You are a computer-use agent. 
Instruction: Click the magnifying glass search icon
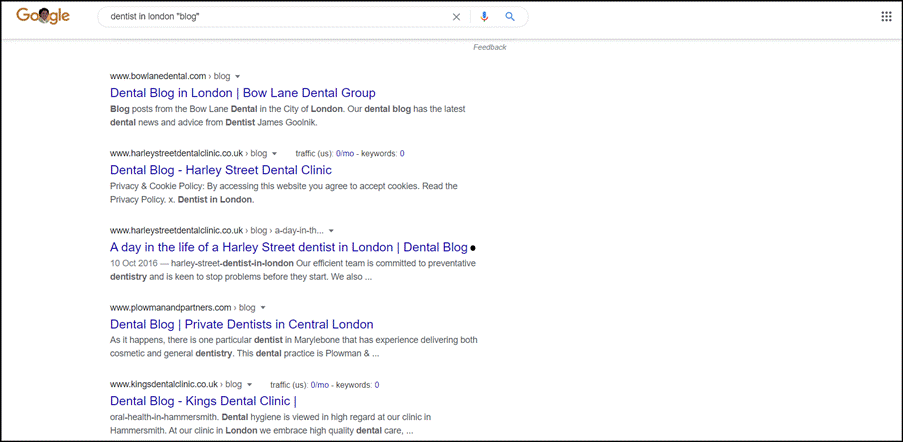click(510, 17)
